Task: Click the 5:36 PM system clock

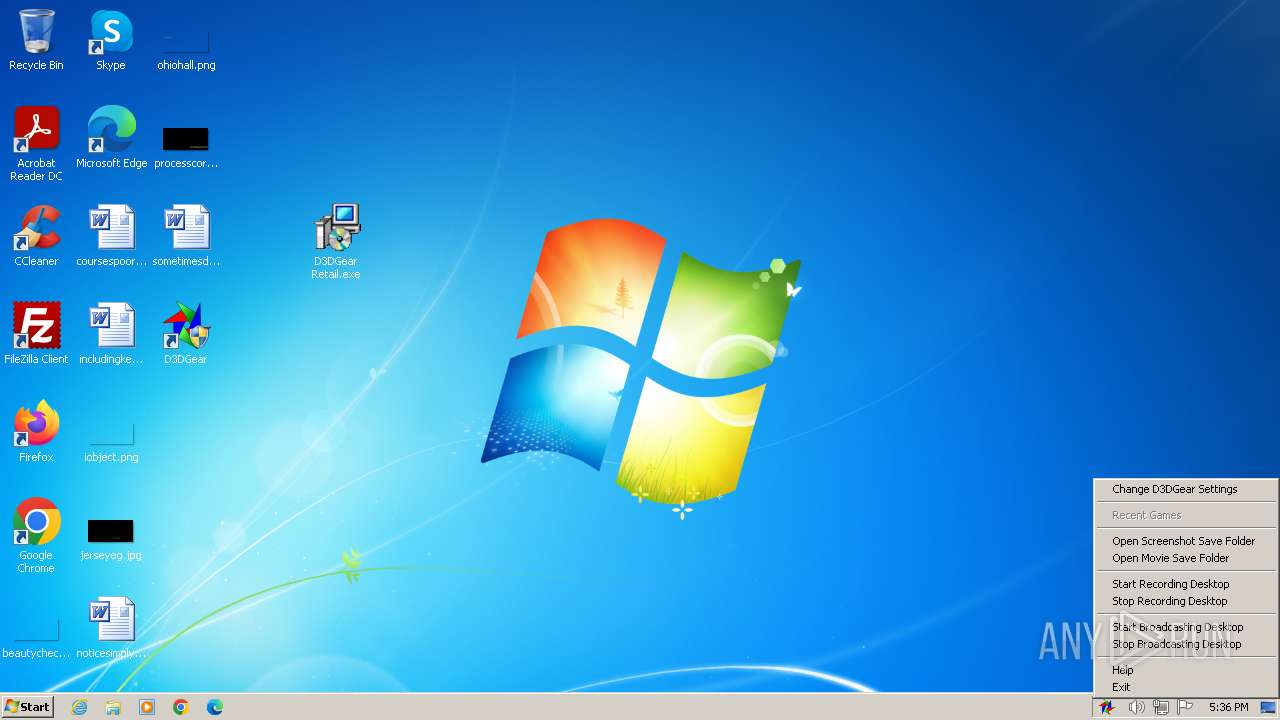Action: (x=1228, y=707)
